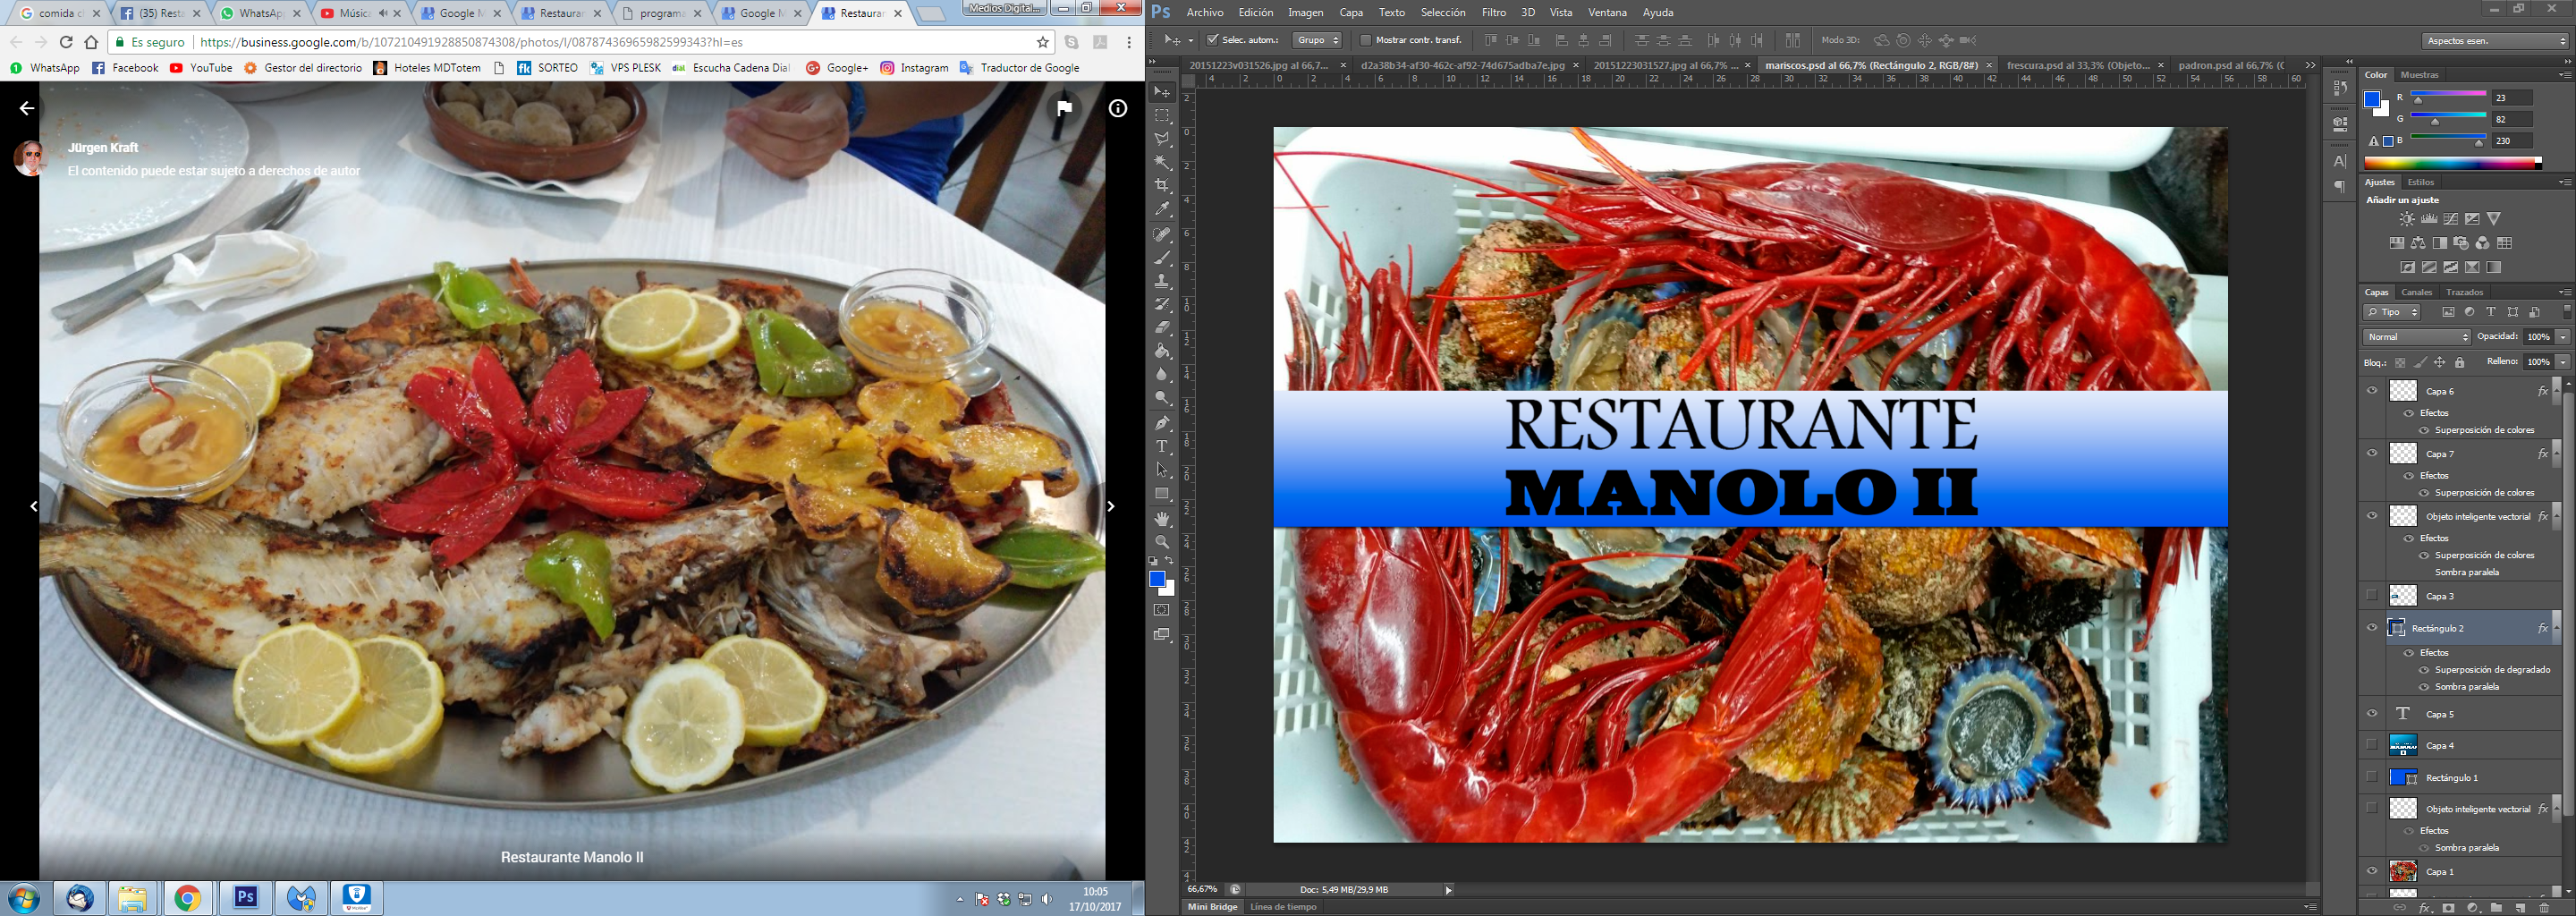Select the Hand tool
2576x916 pixels.
point(1162,519)
